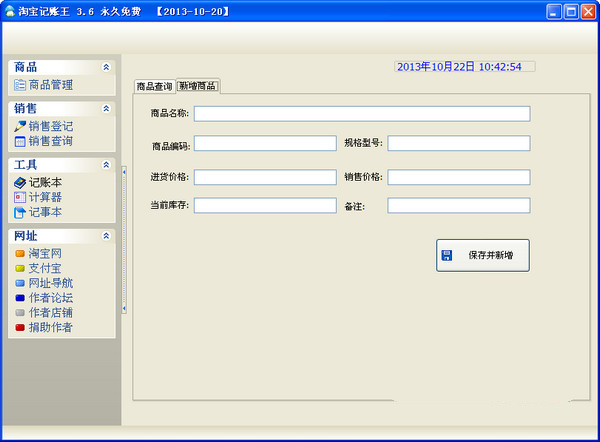Screen dimensions: 600x442
Task: Click the gray 作者店铺 icon
Action: [20, 313]
